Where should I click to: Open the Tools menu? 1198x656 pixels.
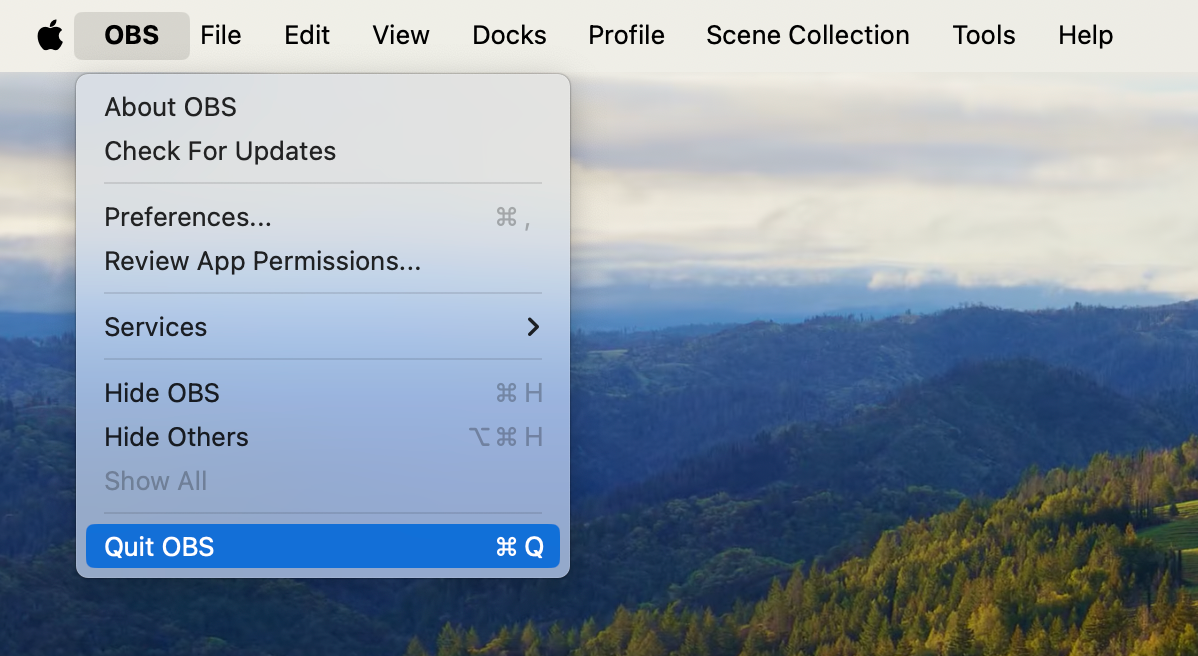[x=983, y=35]
